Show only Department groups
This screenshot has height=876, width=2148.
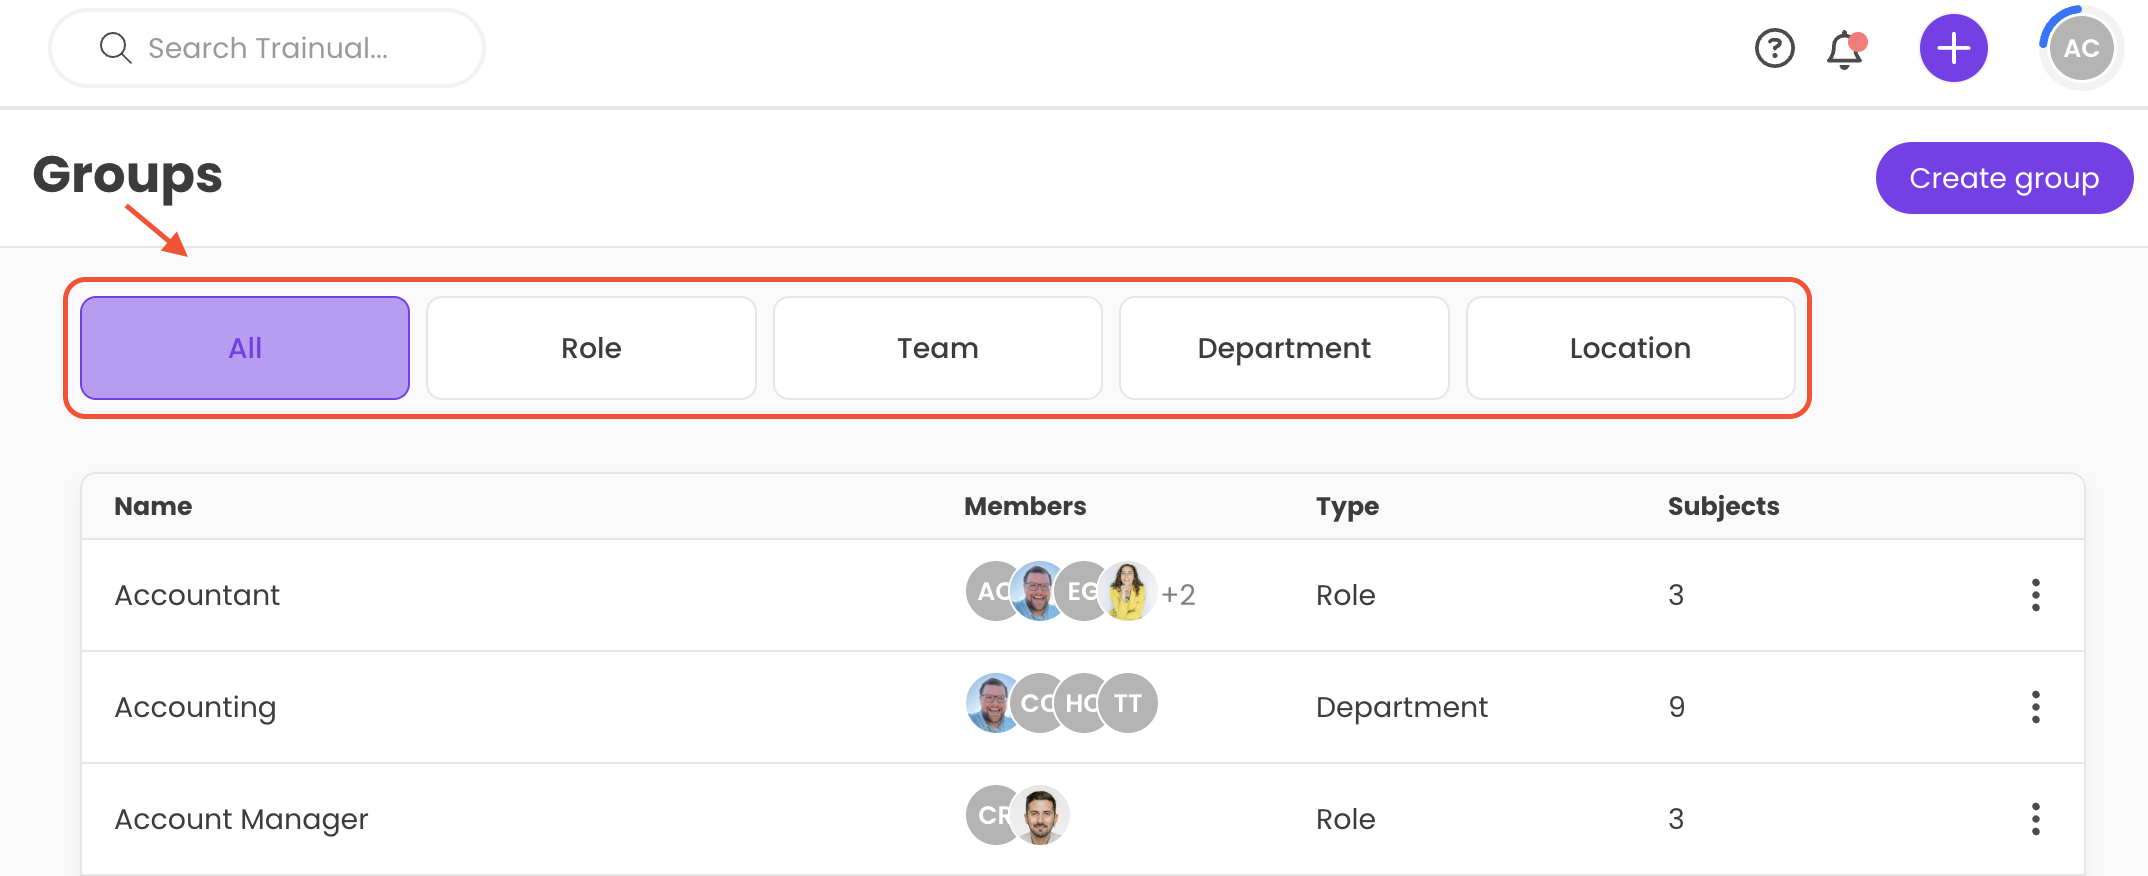click(x=1284, y=348)
